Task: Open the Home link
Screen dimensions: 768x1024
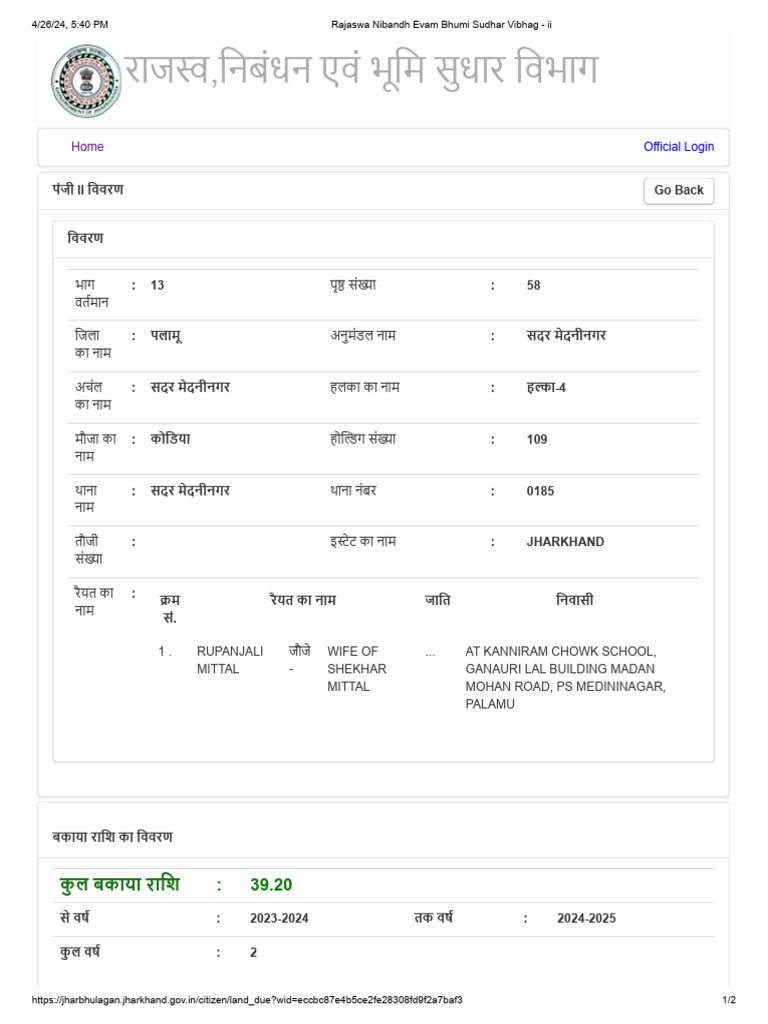Action: tap(87, 147)
